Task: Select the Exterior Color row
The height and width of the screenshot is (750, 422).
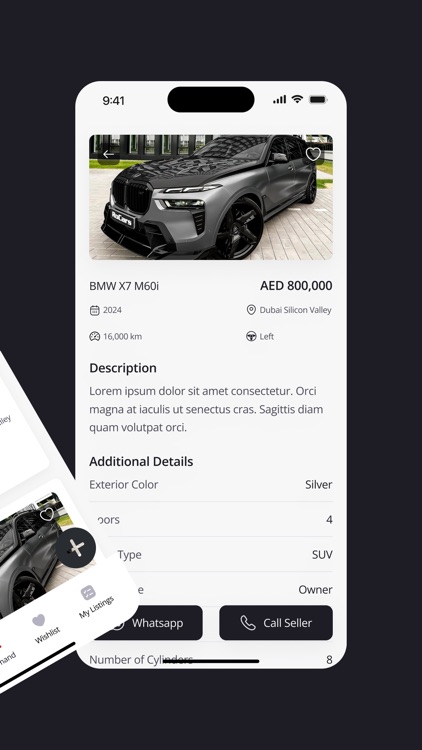Action: click(x=211, y=485)
